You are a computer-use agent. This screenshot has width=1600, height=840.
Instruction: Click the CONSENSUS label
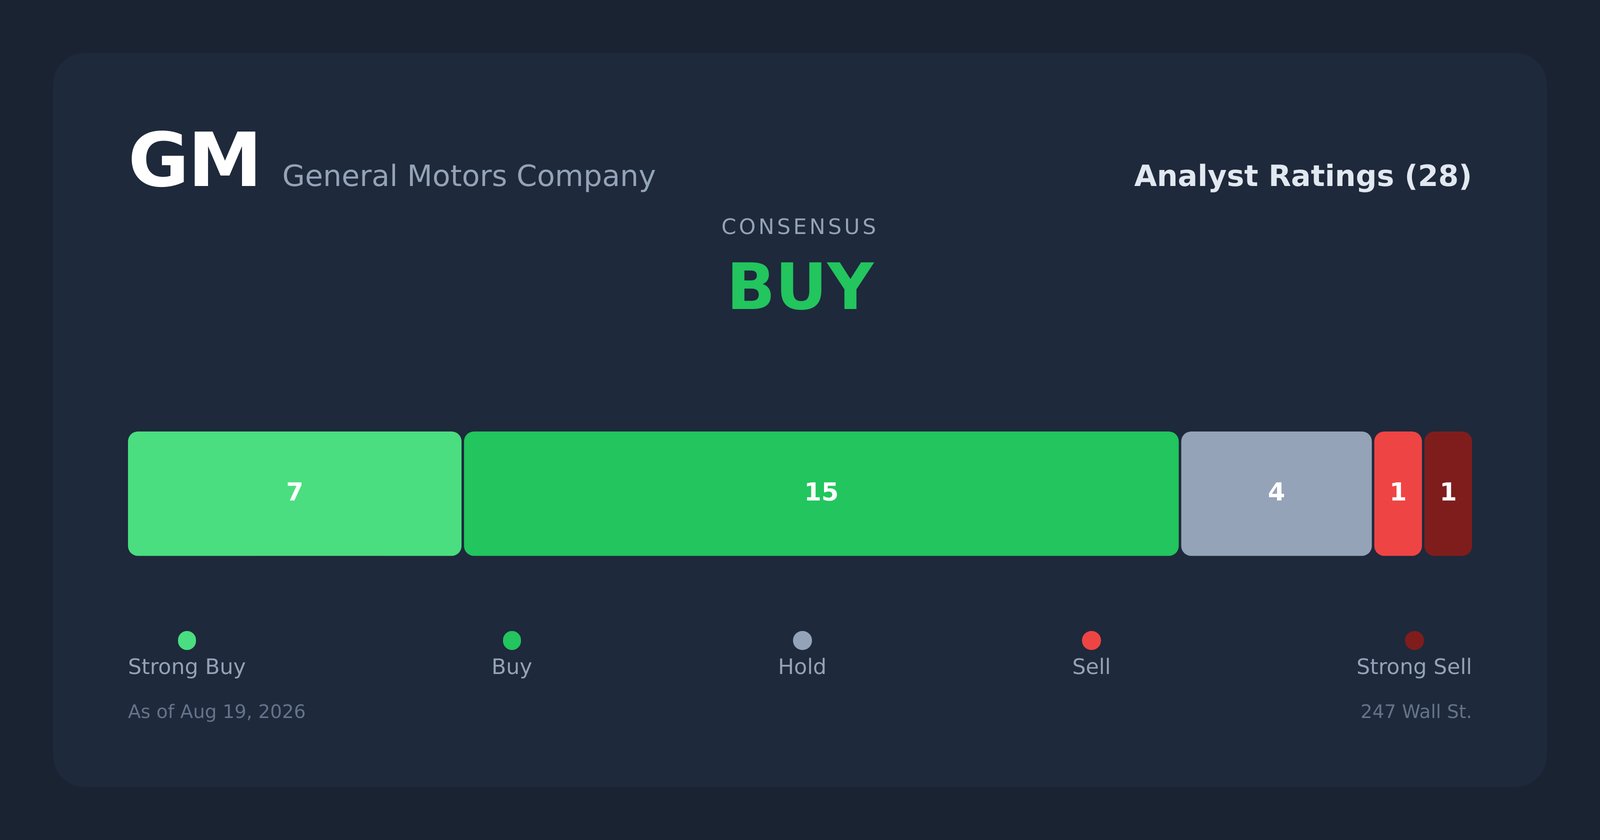pos(800,227)
